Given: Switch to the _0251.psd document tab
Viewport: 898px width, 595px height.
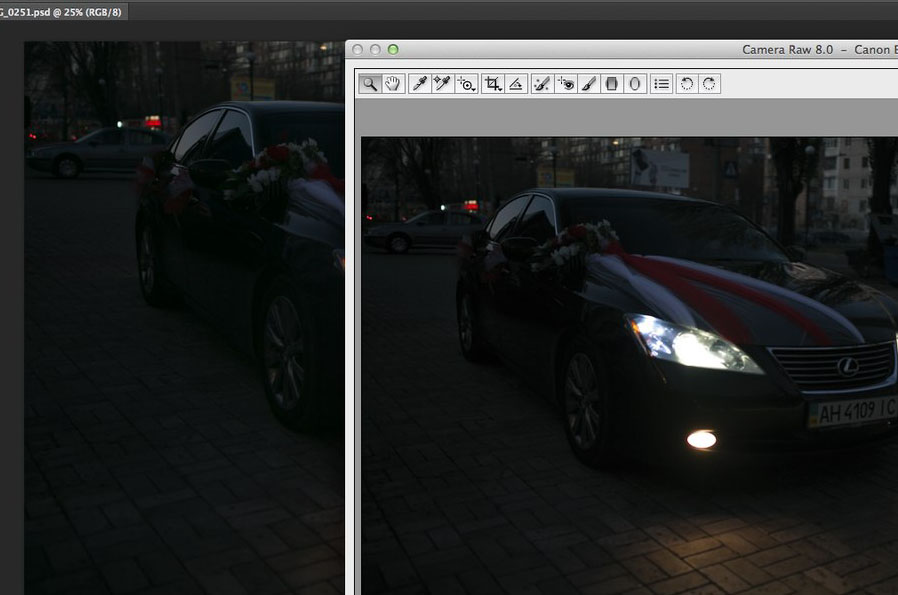Looking at the screenshot, I should (62, 11).
